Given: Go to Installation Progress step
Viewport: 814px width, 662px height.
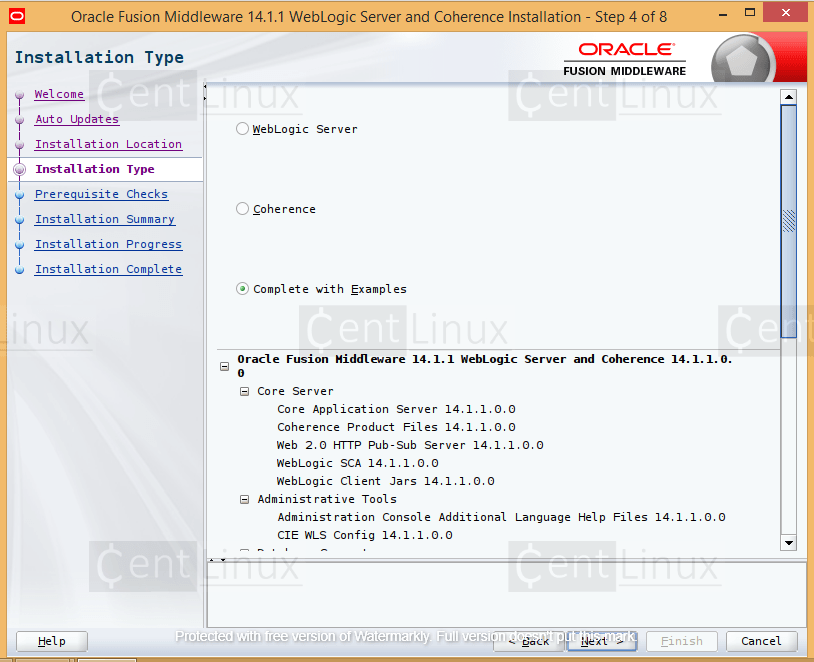Looking at the screenshot, I should [x=108, y=244].
